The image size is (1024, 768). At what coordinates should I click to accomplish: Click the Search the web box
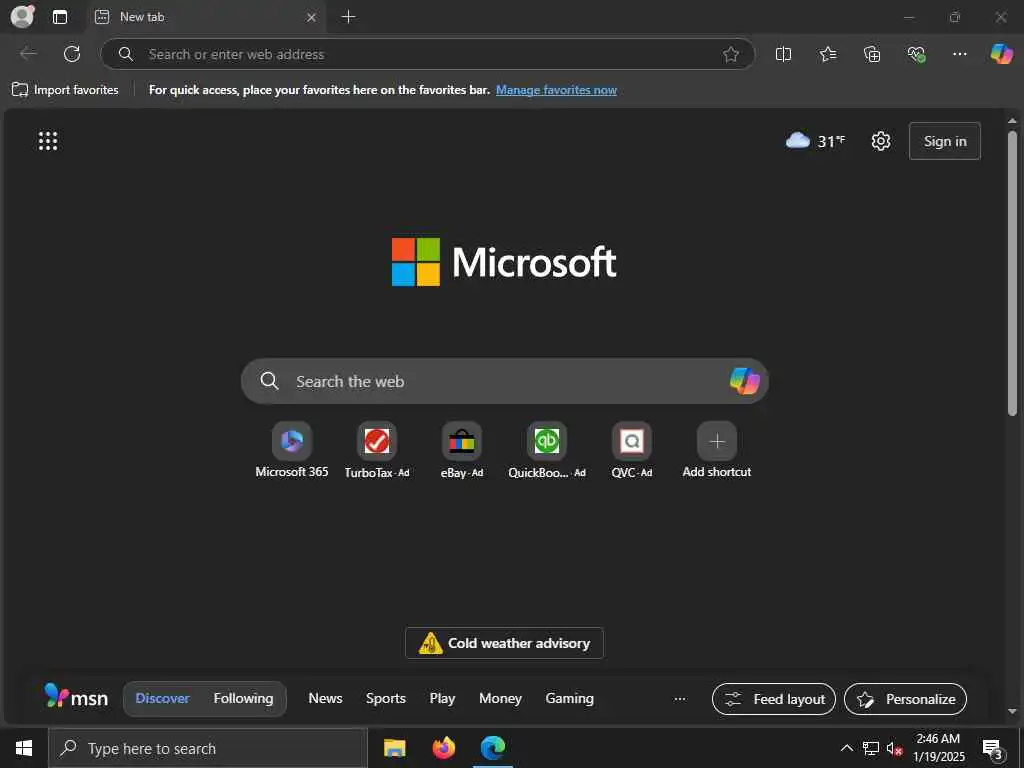pyautogui.click(x=504, y=381)
